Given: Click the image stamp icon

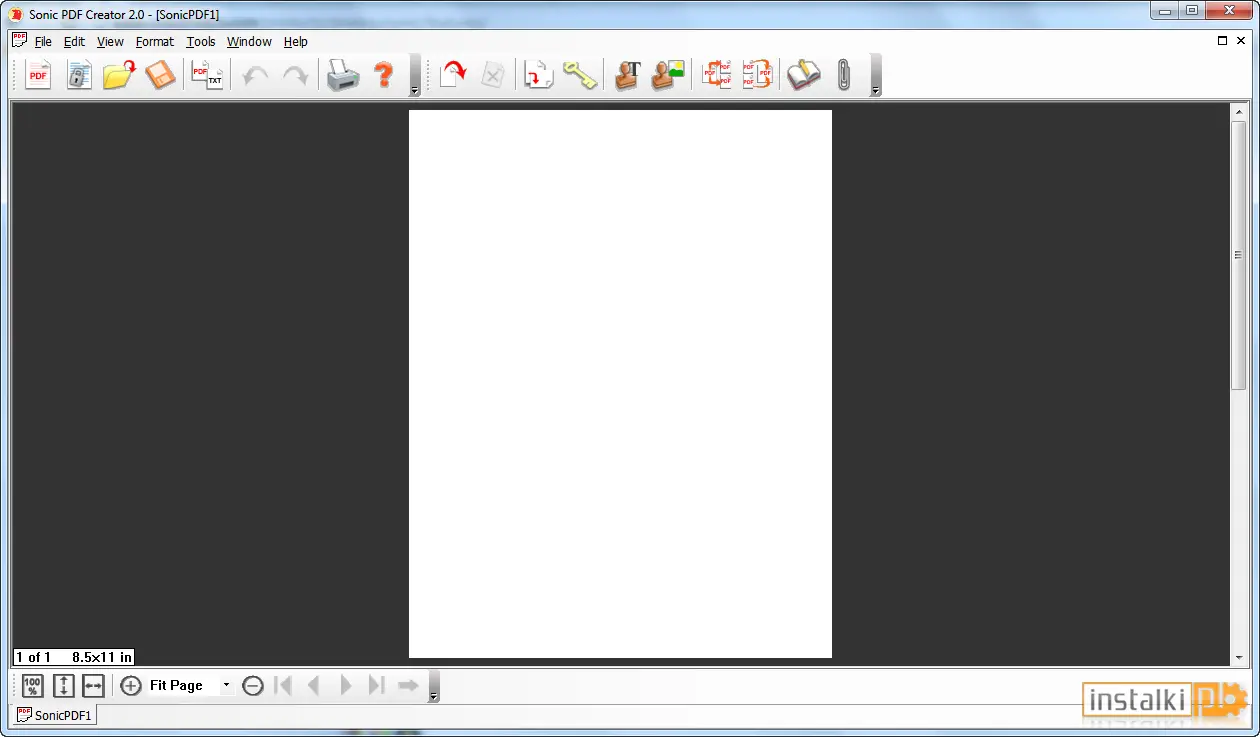Looking at the screenshot, I should 667,75.
